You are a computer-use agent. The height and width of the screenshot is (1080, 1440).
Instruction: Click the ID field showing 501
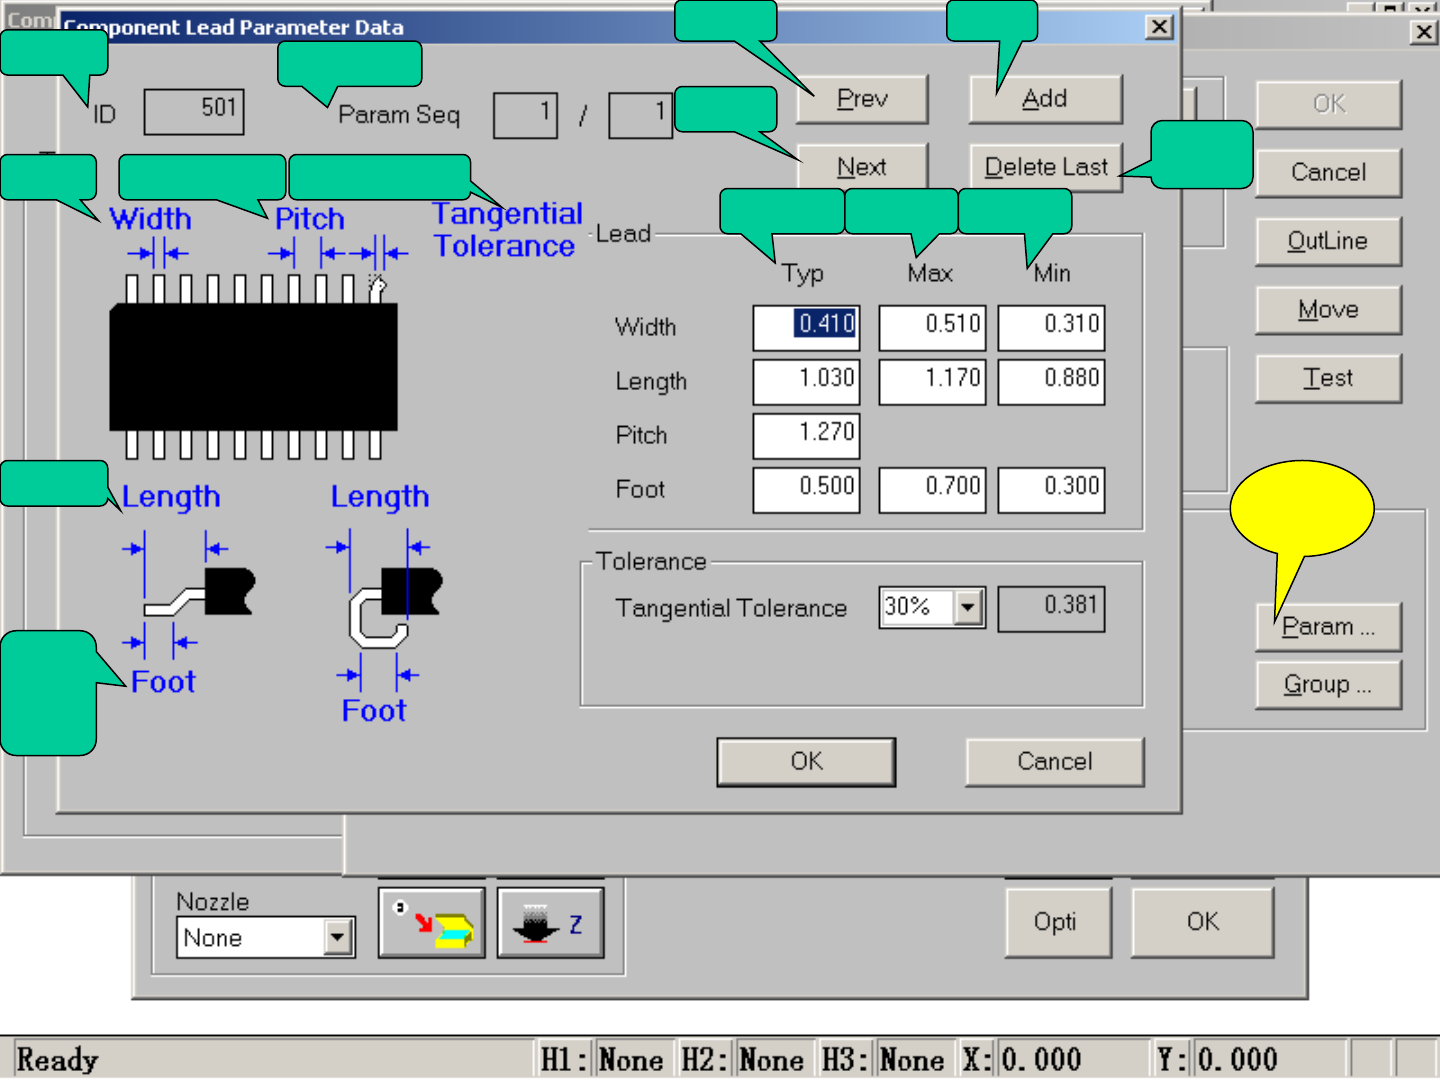194,111
